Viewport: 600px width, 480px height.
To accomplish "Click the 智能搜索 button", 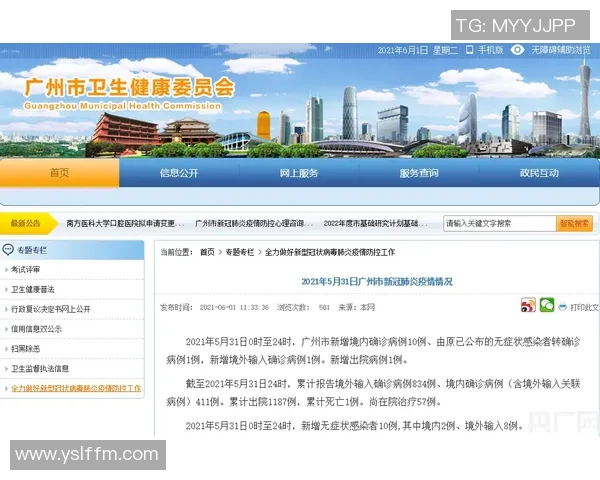I will (574, 223).
